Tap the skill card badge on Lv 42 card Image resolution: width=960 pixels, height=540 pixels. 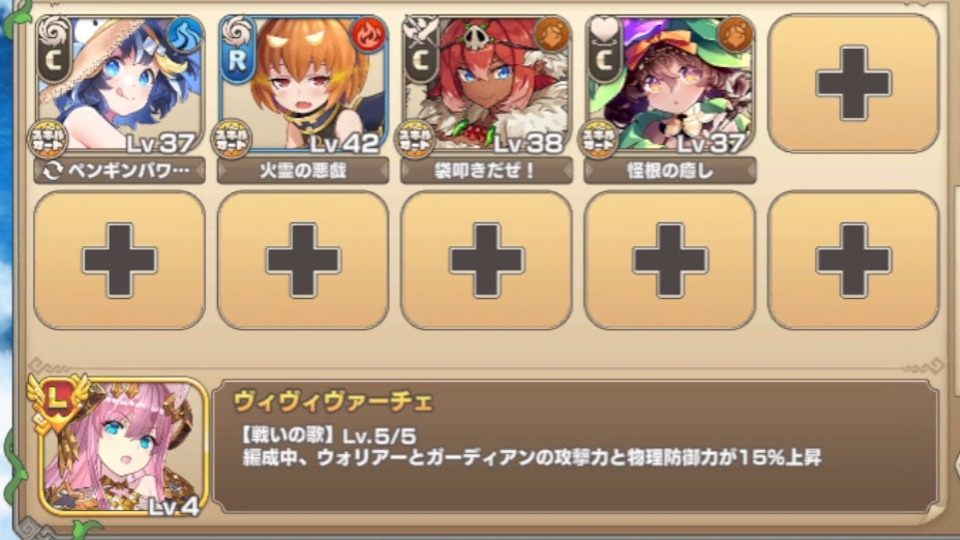tap(231, 140)
